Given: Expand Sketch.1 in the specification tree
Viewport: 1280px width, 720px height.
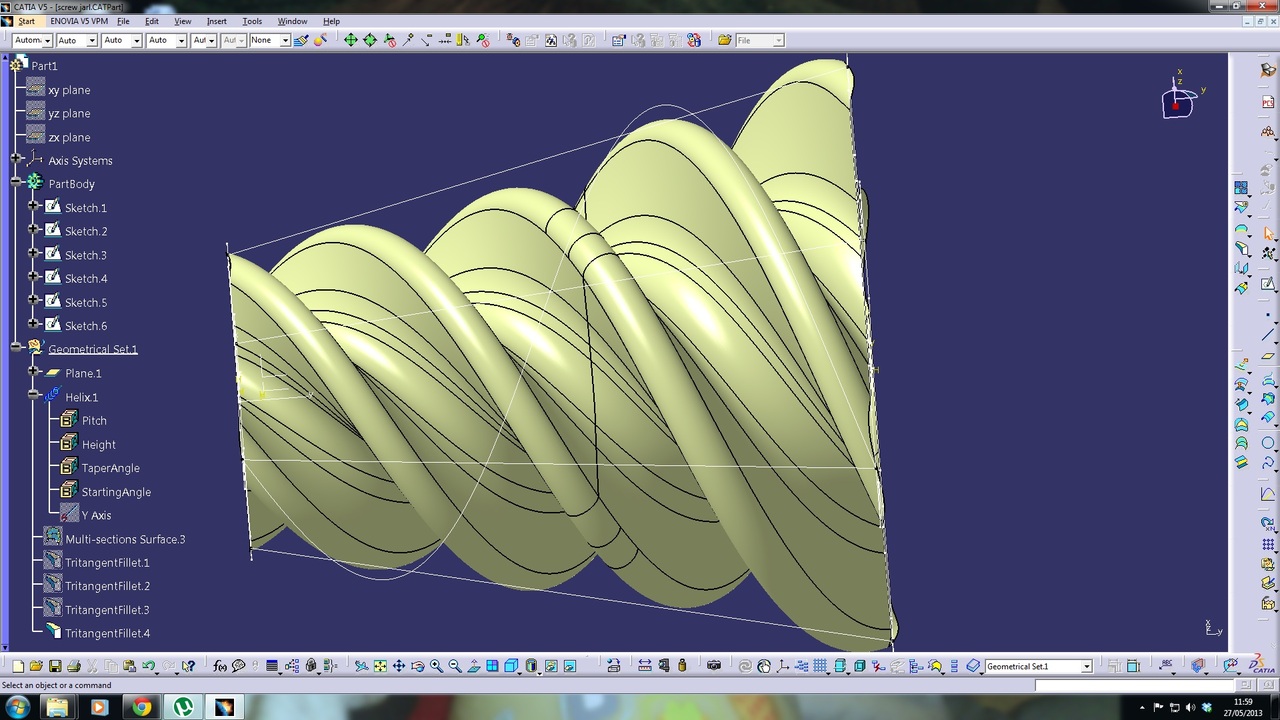Looking at the screenshot, I should coord(33,206).
